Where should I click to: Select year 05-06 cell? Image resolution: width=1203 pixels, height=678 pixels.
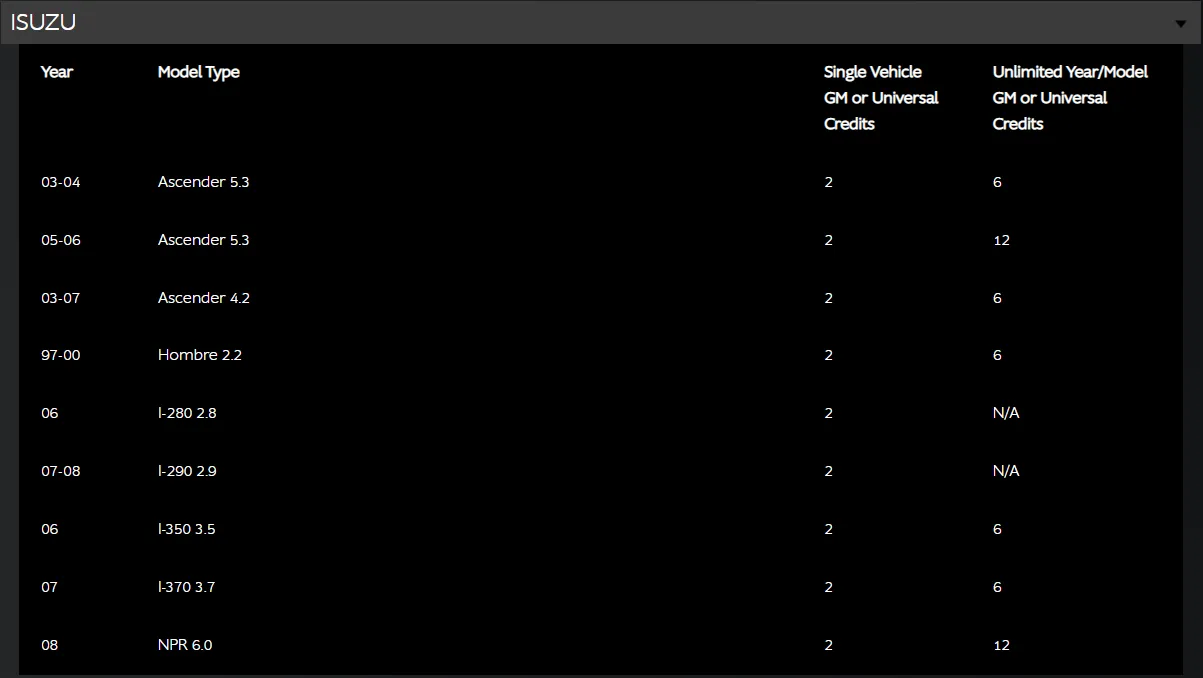click(61, 240)
